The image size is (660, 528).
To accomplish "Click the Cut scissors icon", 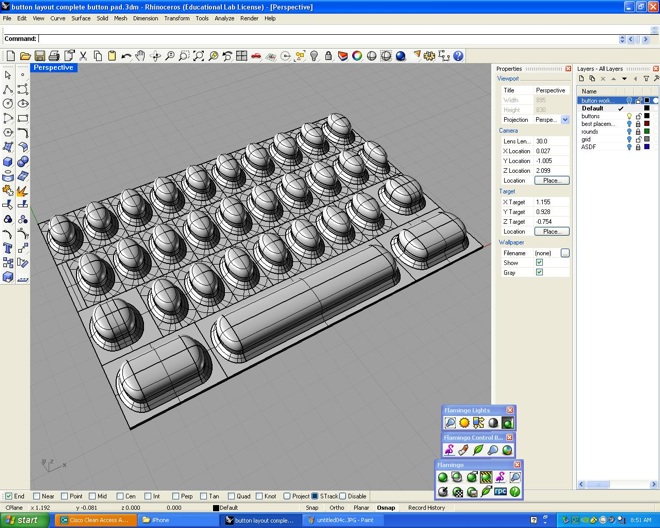I will click(83, 56).
